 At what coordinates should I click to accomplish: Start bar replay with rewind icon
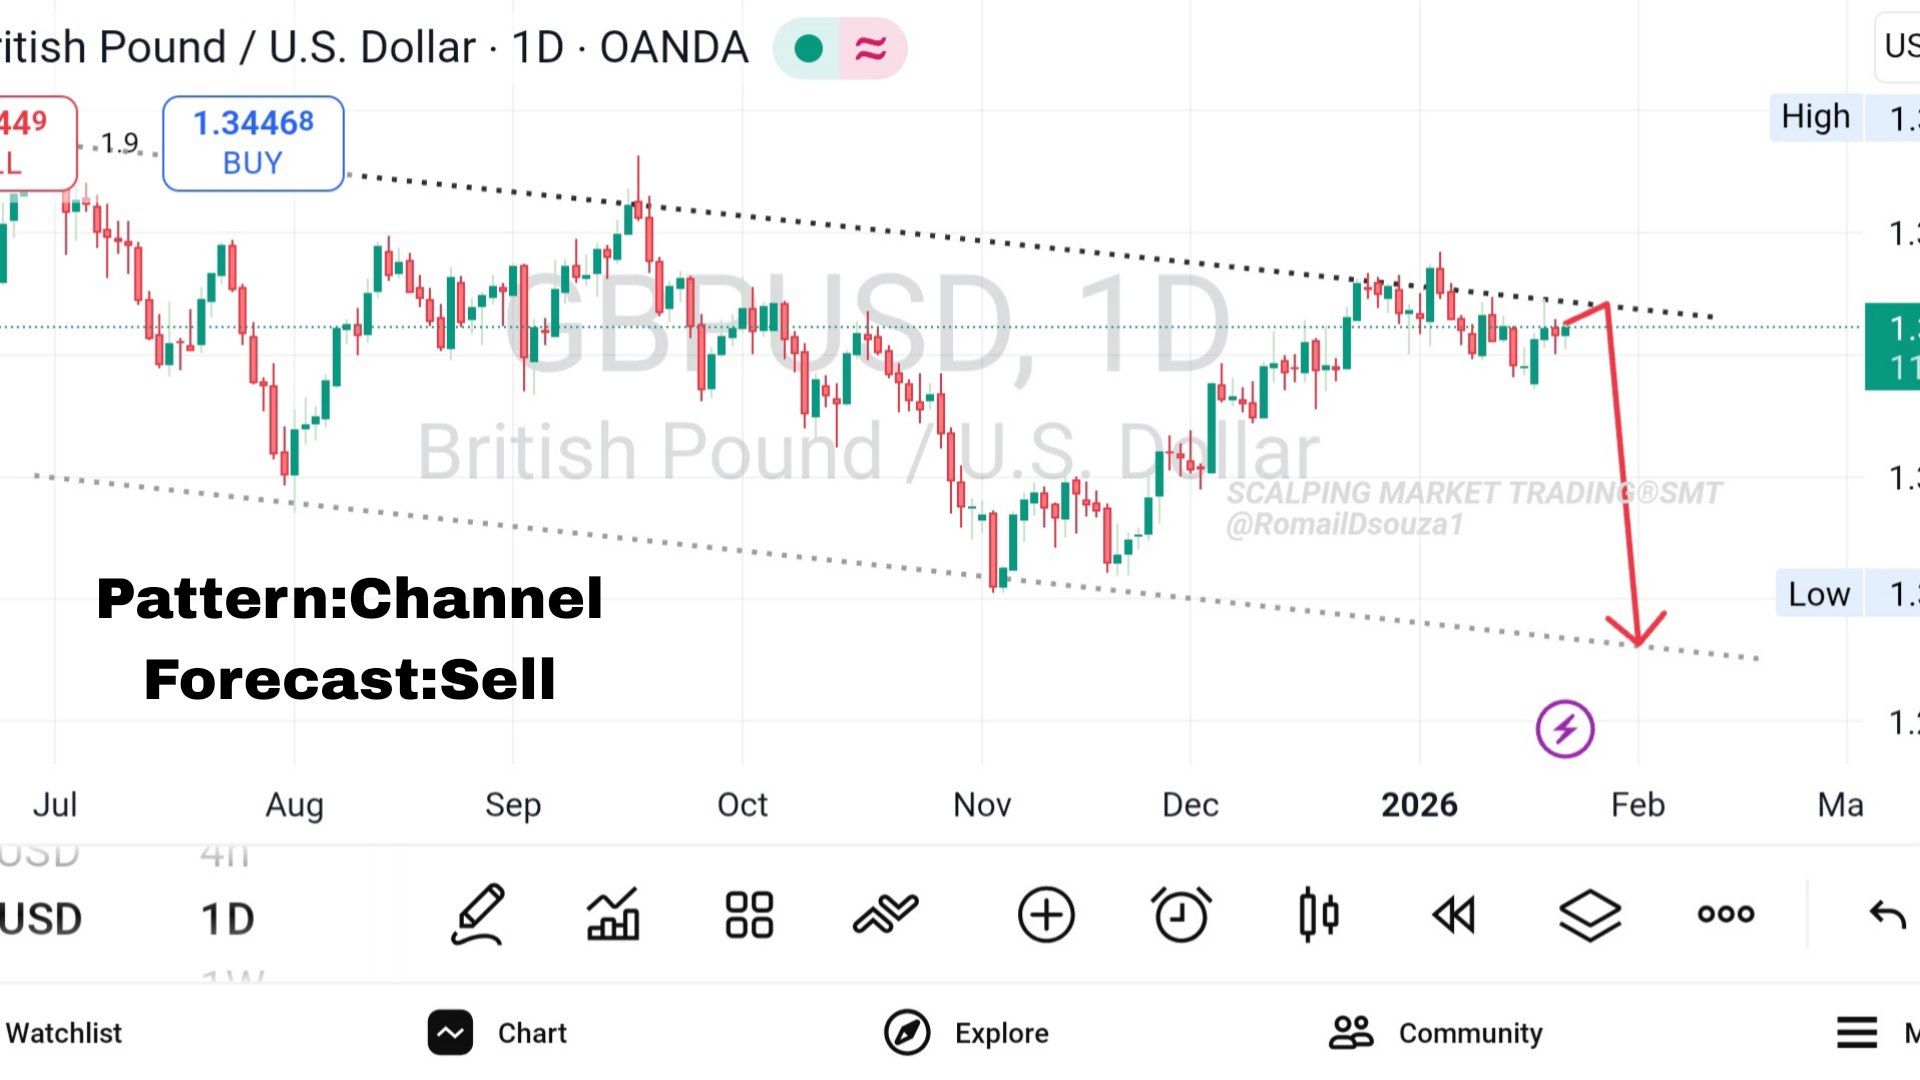(x=1453, y=914)
